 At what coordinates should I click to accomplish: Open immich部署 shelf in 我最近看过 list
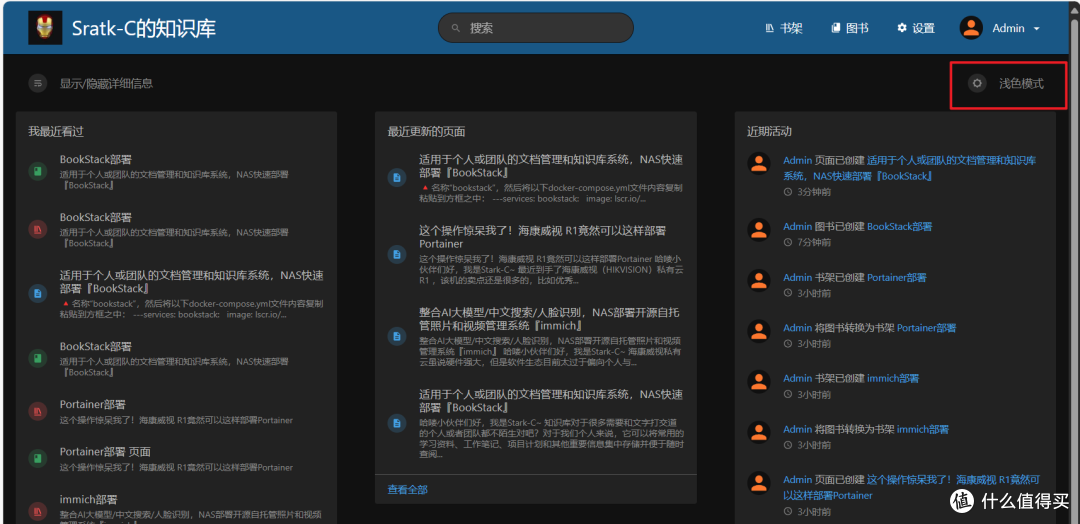click(x=87, y=499)
